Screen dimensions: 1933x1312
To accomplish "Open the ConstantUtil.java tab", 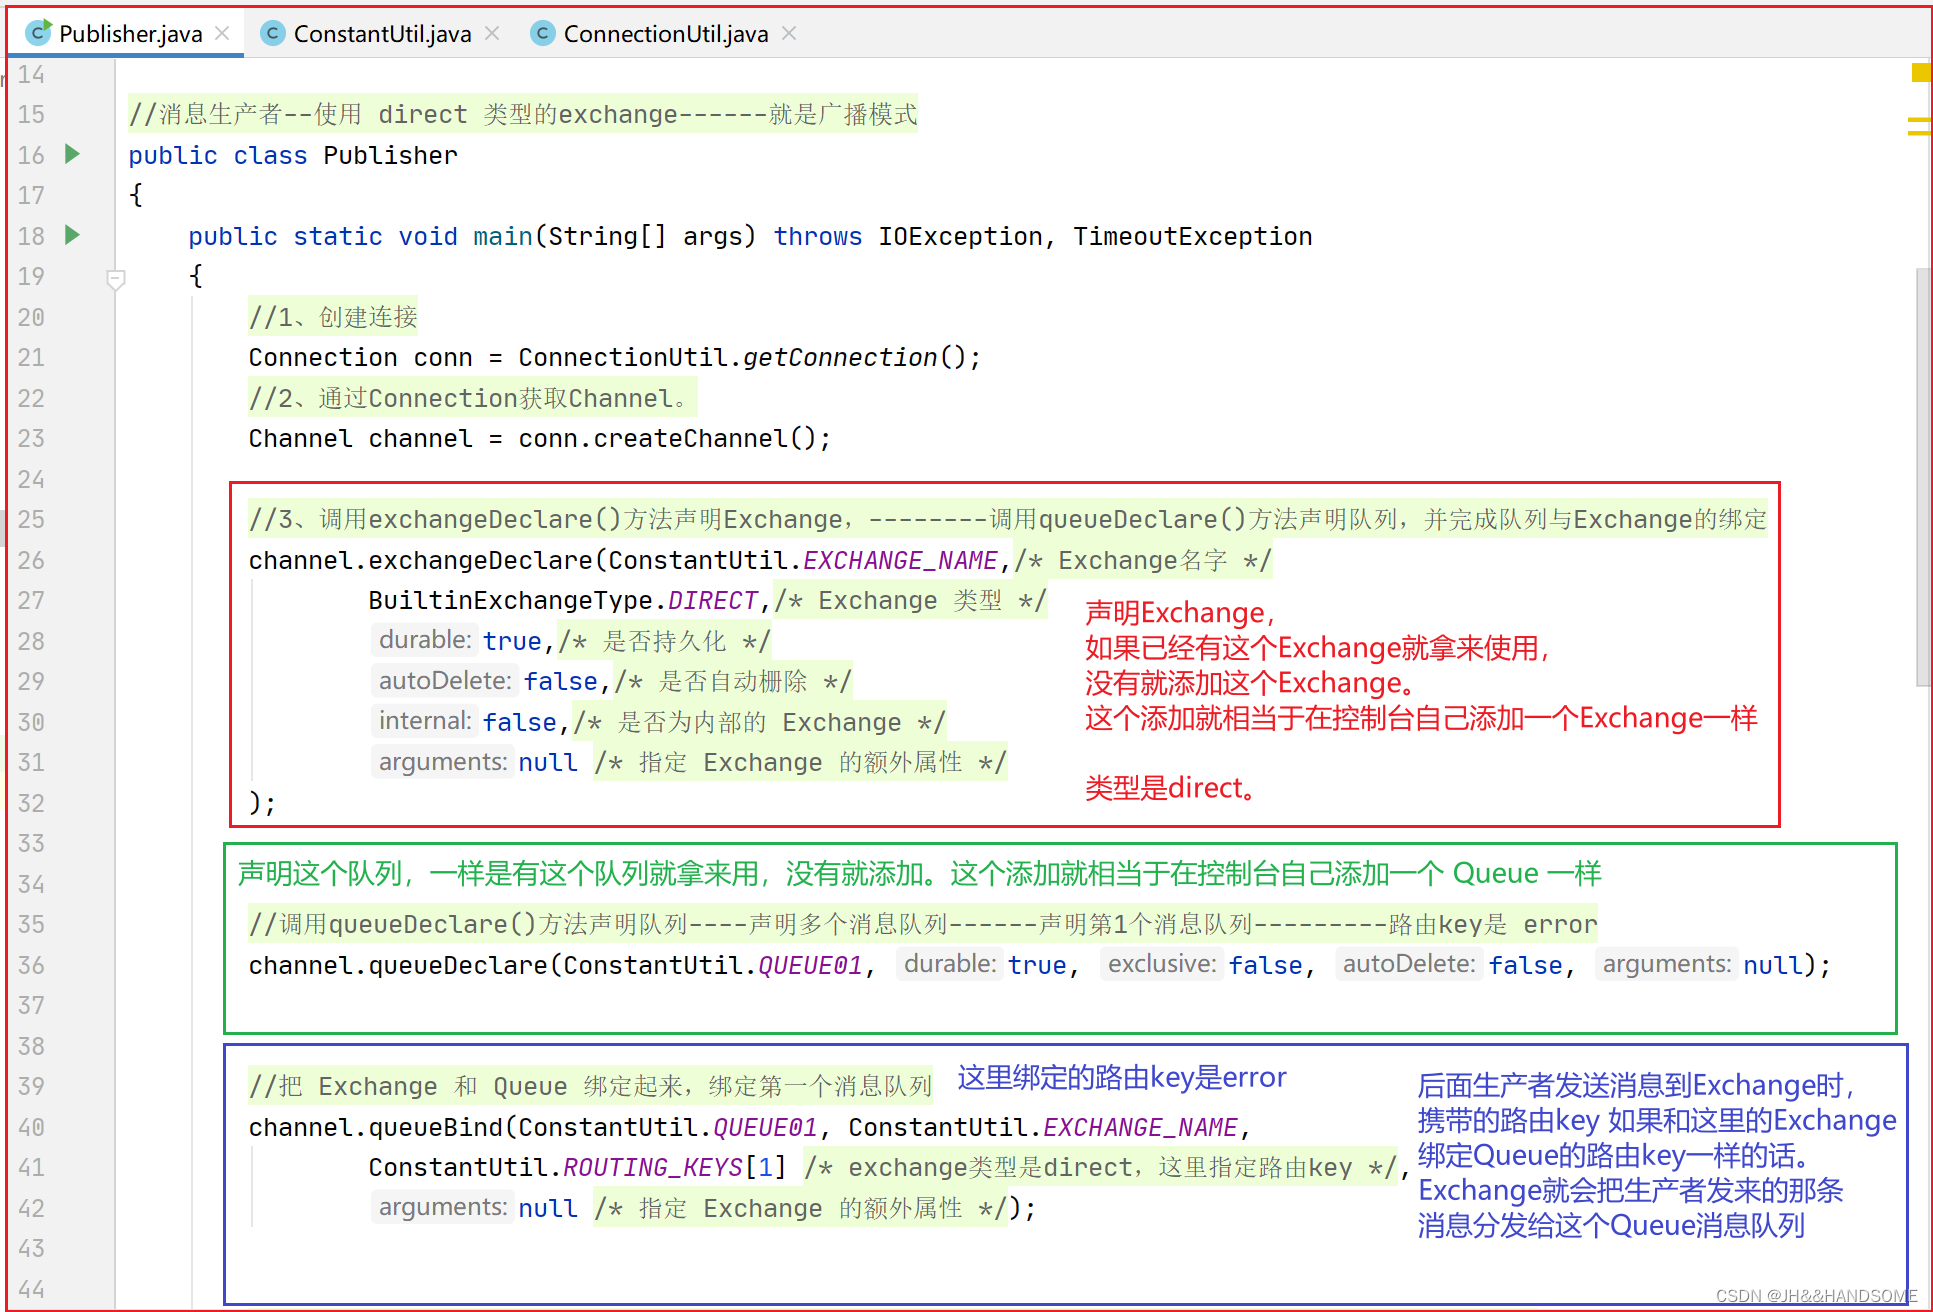I will (382, 34).
